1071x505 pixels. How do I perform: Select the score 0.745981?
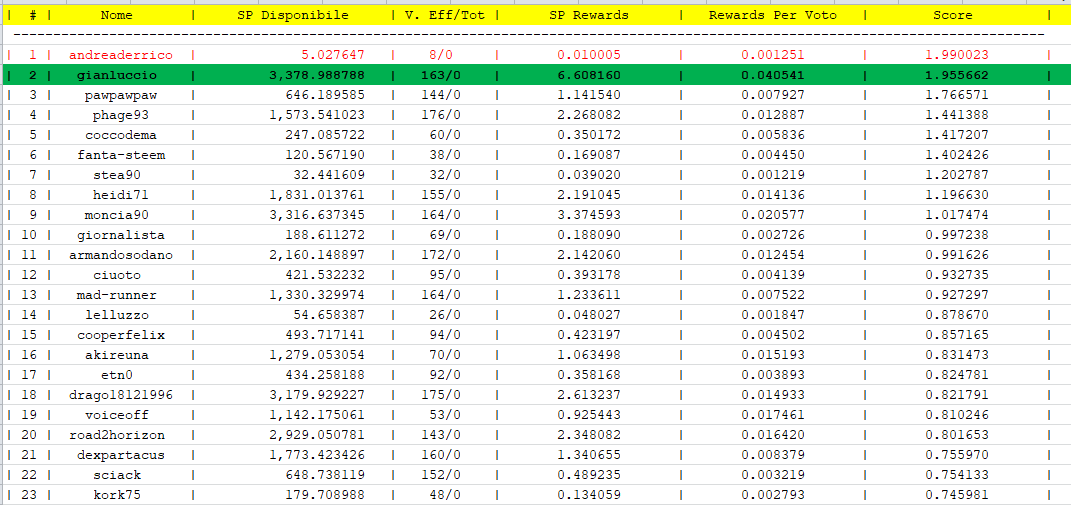tap(956, 495)
